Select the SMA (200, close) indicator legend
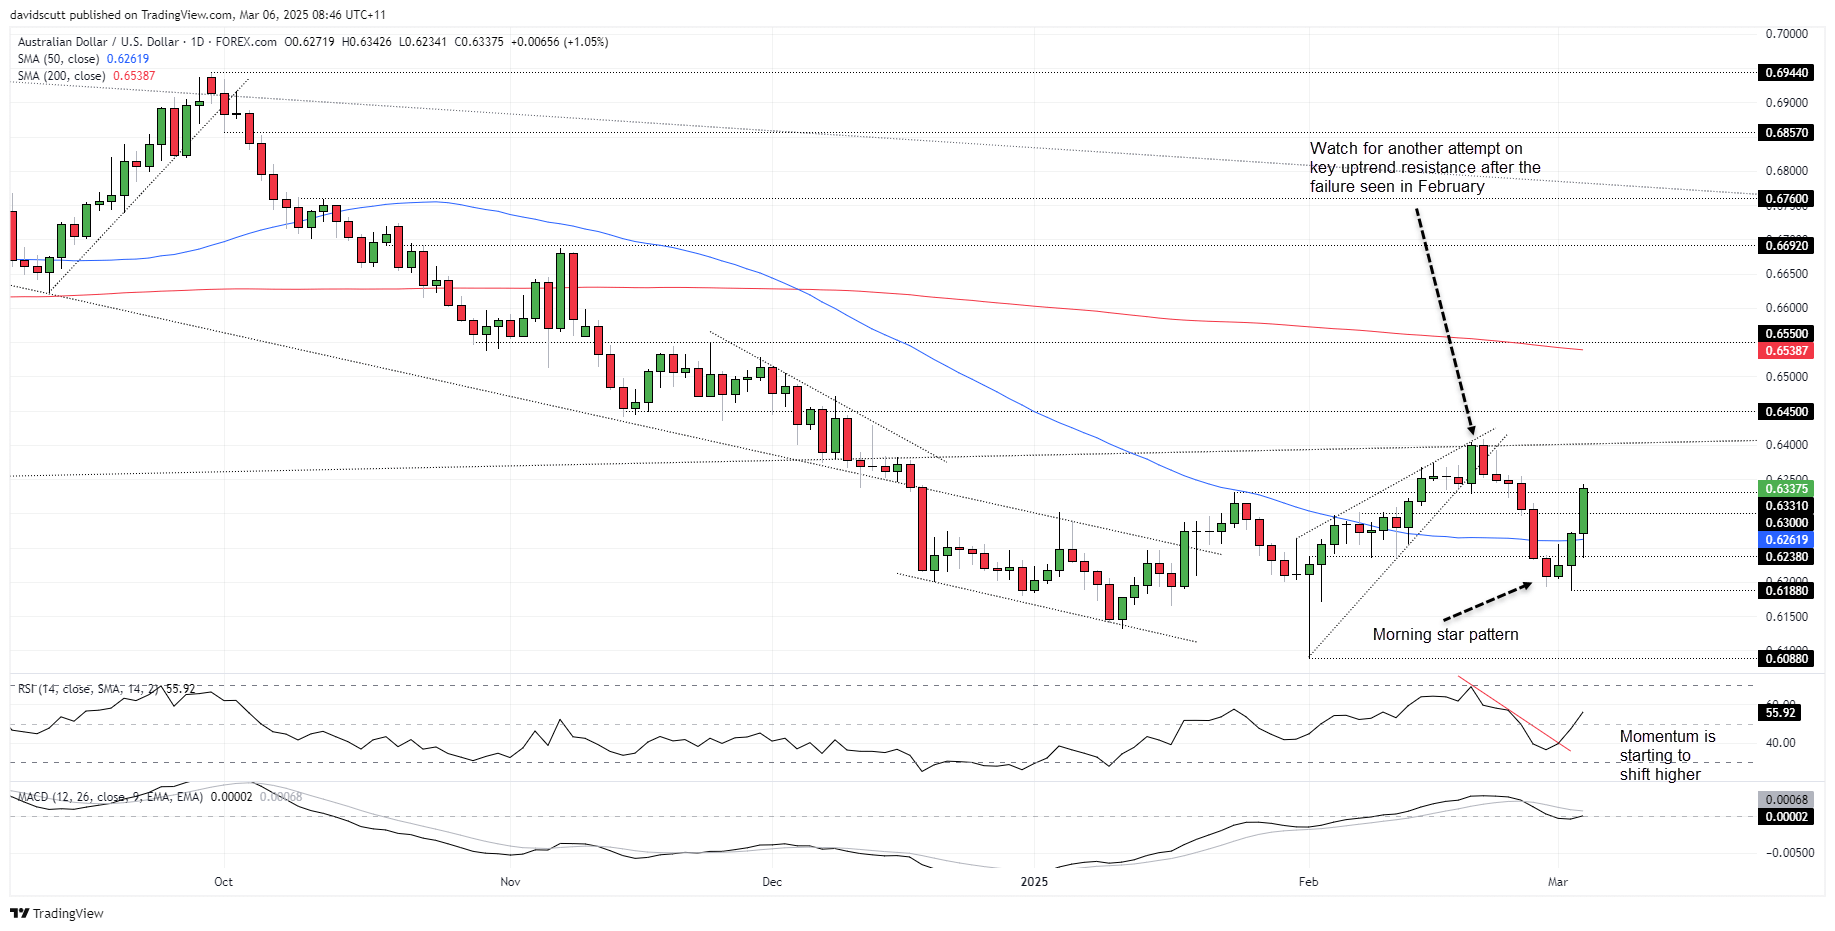 point(86,76)
